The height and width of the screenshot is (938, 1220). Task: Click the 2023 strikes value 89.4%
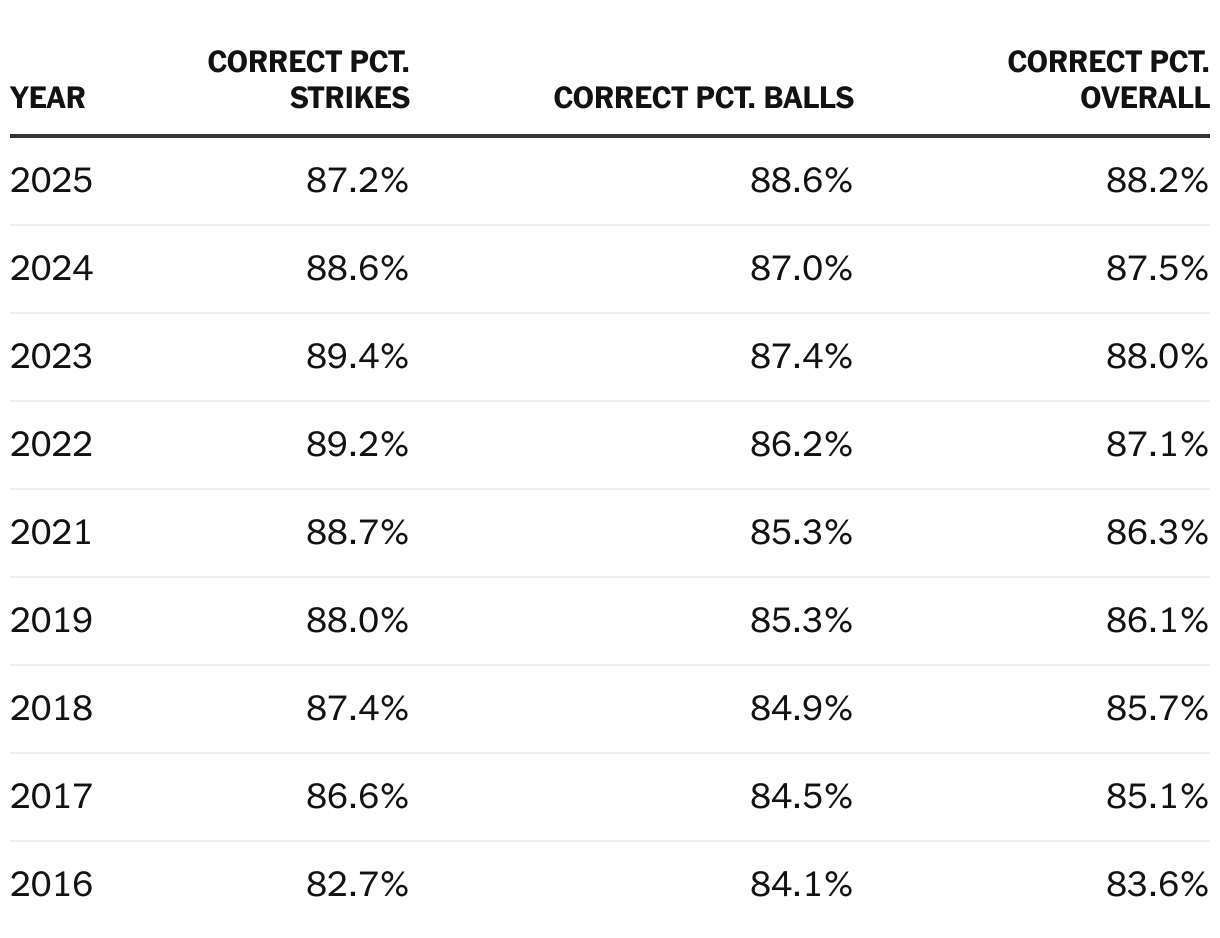pos(357,357)
